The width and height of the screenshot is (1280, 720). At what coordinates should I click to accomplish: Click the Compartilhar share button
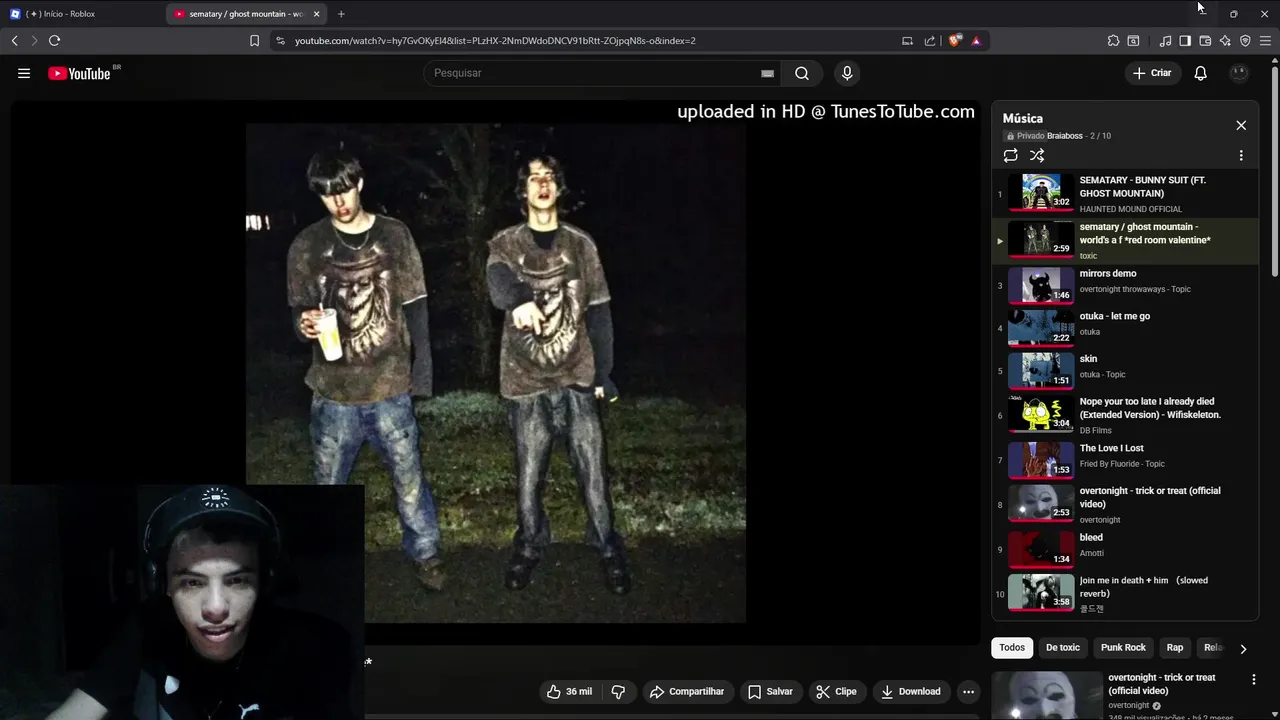click(686, 691)
